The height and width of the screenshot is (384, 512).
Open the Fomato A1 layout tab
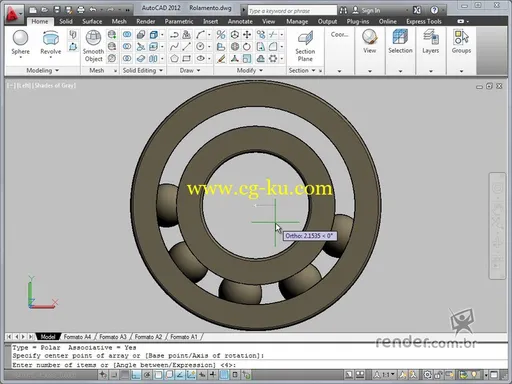[184, 337]
